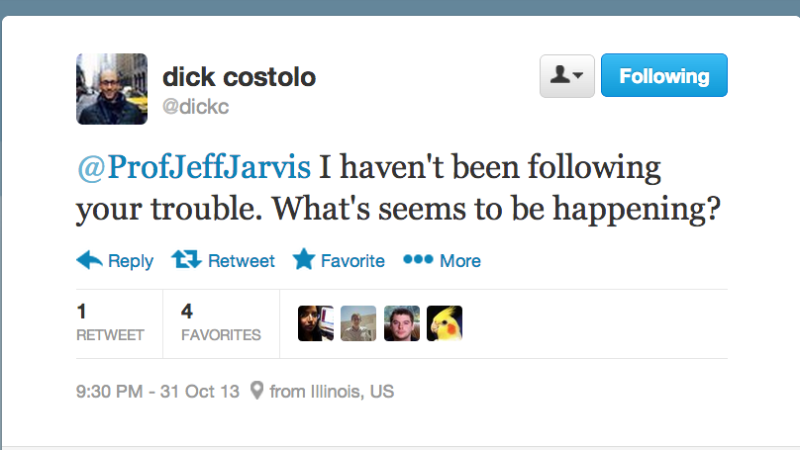Open the @dickc handle link
The image size is (800, 450).
click(196, 107)
